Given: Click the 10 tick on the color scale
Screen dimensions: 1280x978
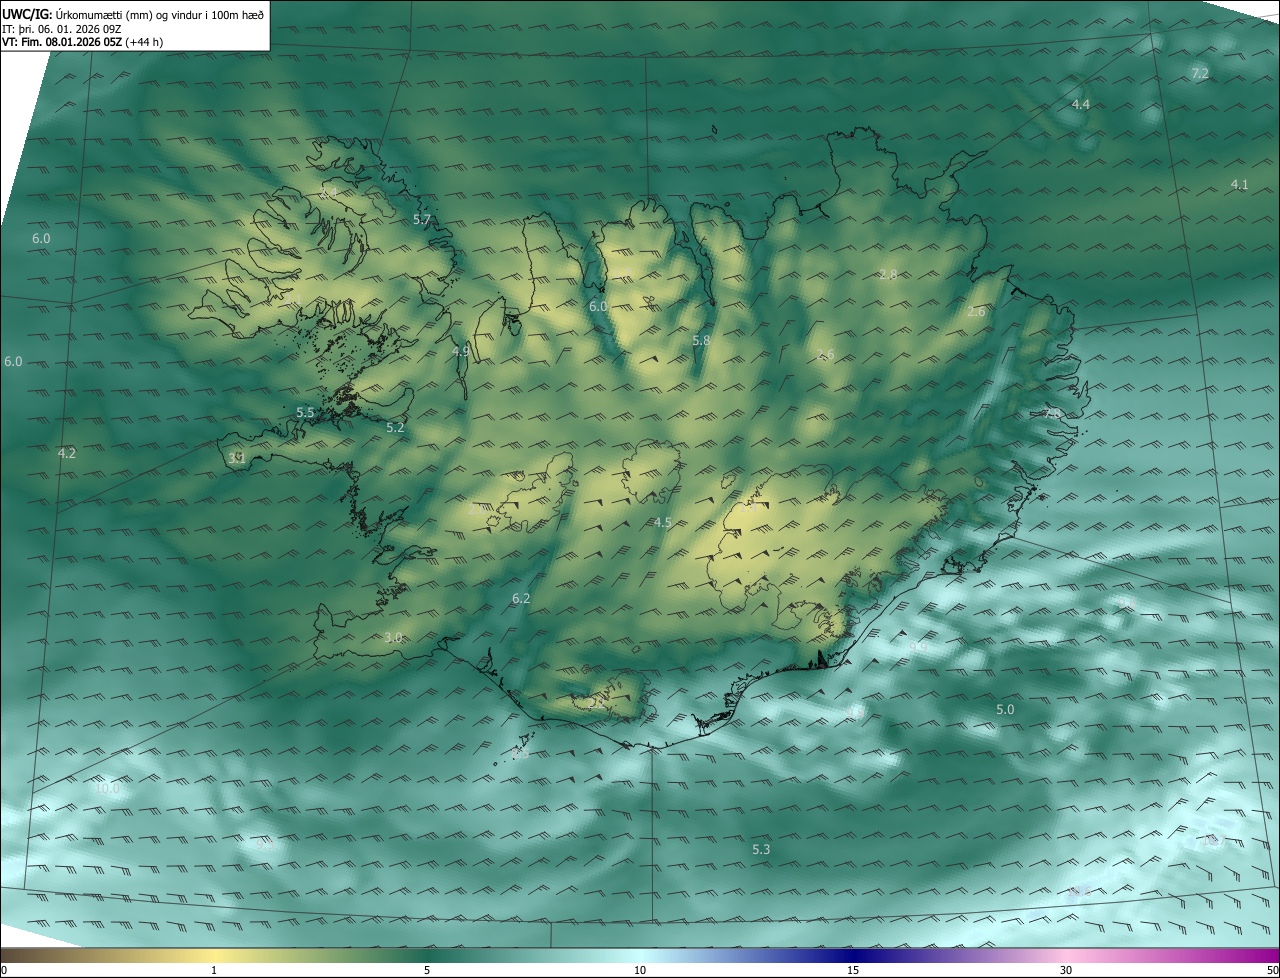Looking at the screenshot, I should 640,970.
